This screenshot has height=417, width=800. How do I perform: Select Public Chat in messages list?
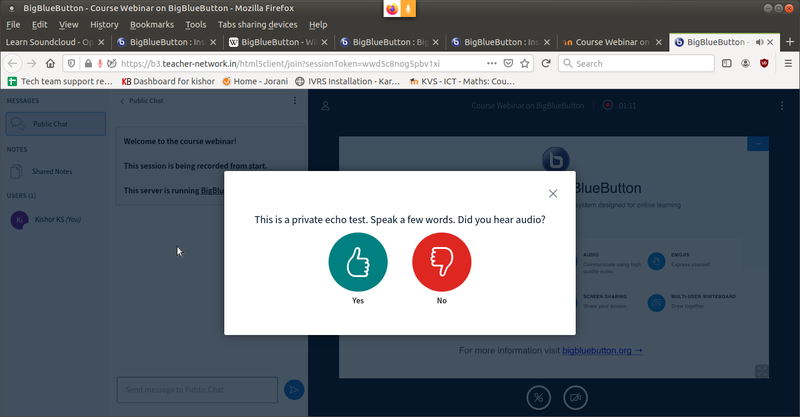(x=56, y=124)
